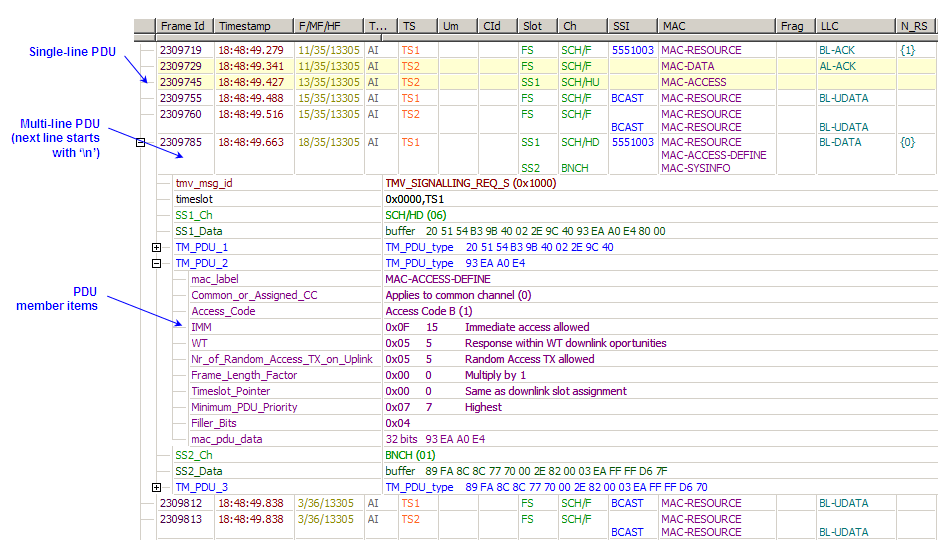Click the Timestamp column header

[x=243, y=26]
